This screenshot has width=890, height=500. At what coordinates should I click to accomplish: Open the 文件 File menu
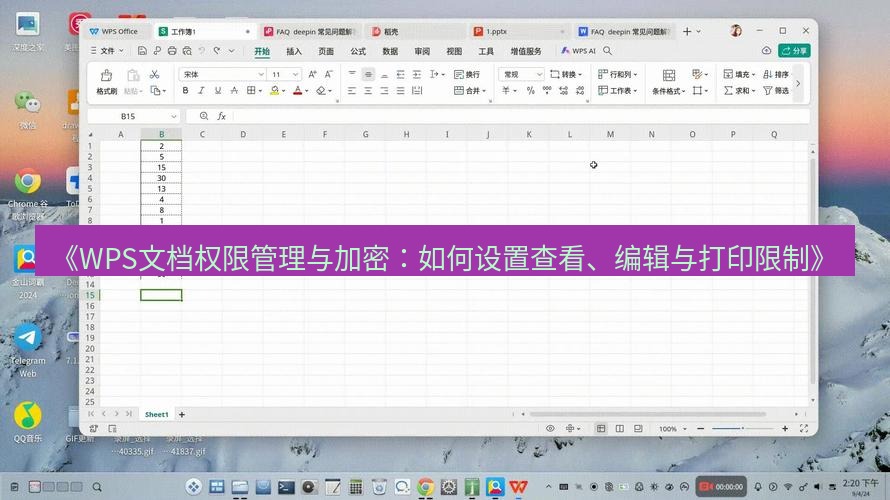[x=107, y=51]
